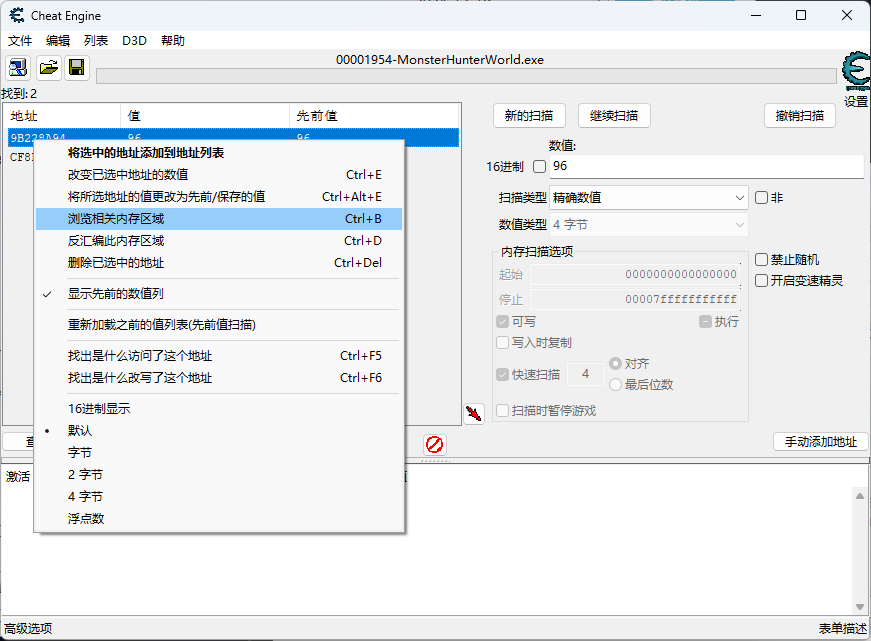Open the 扫描类型 dropdown
This screenshot has width=871, height=641.
[x=648, y=198]
